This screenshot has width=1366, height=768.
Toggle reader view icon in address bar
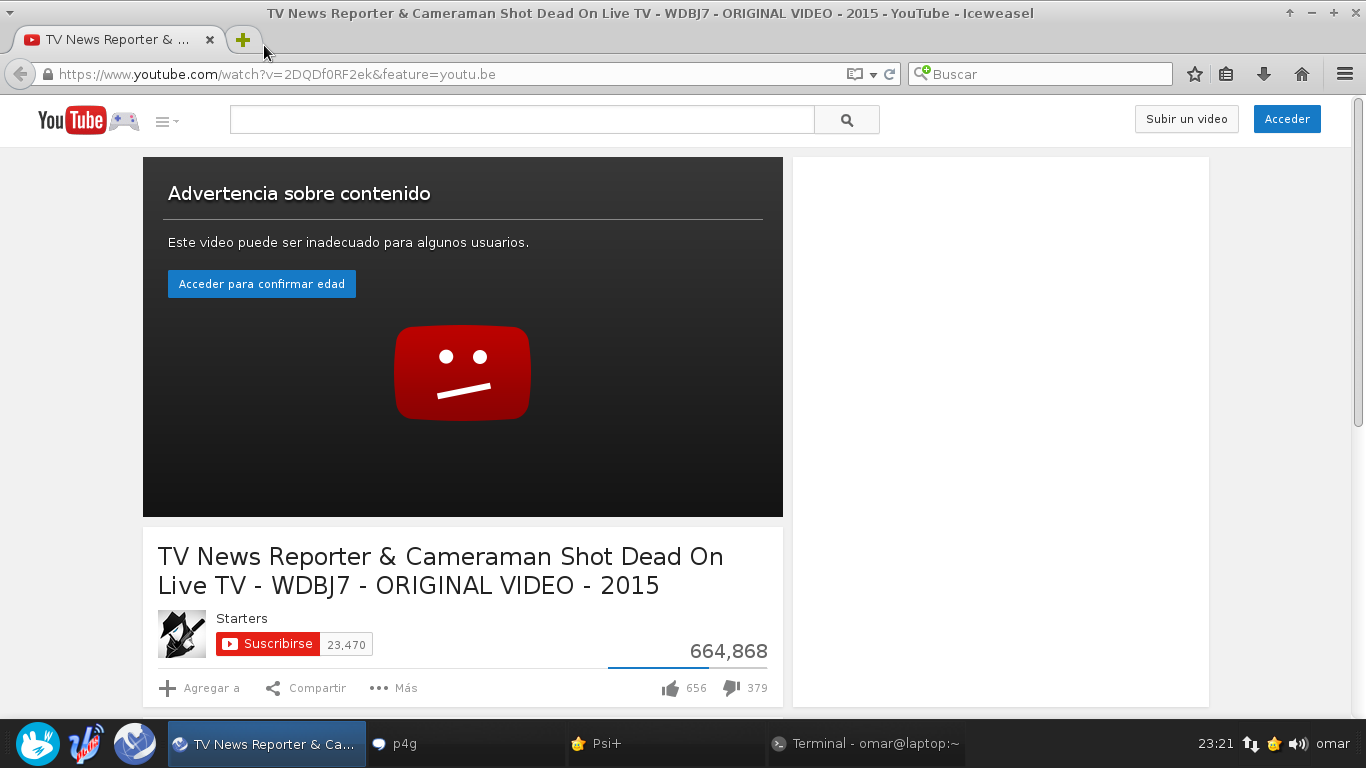855,74
